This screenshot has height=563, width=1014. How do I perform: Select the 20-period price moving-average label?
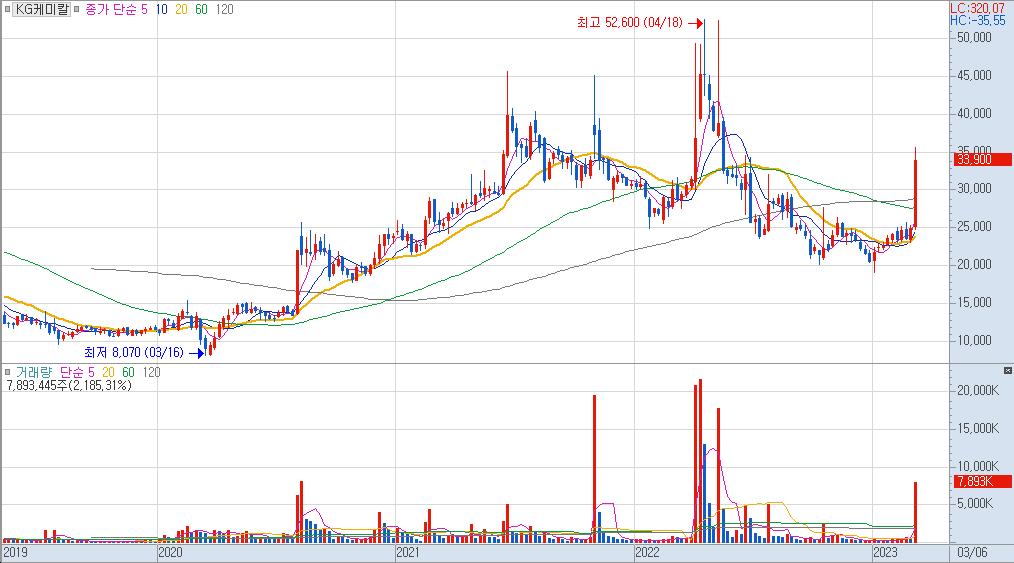181,10
